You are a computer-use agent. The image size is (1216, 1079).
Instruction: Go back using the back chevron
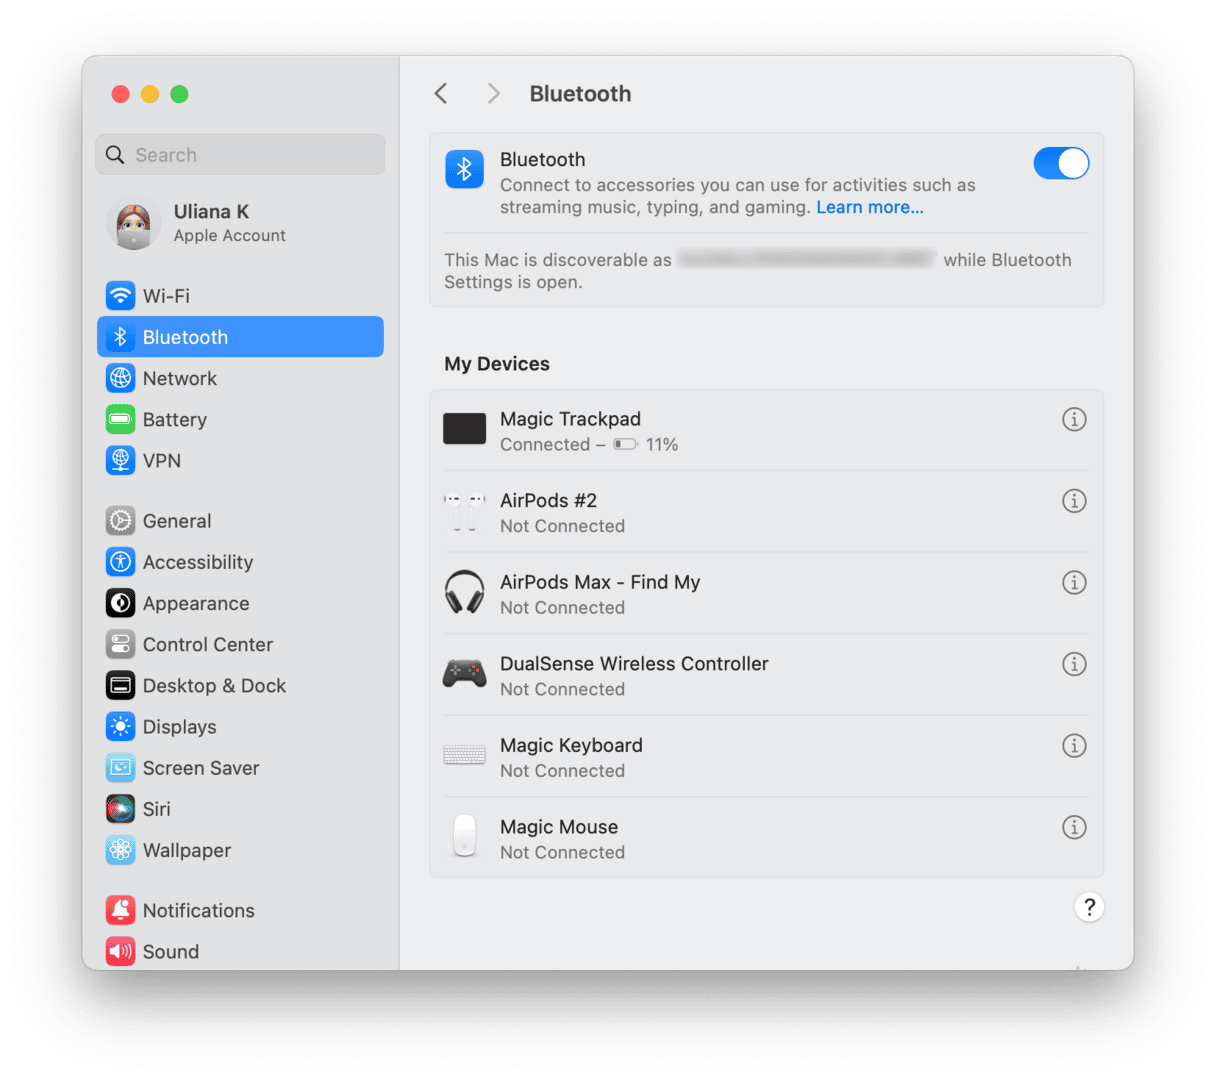coord(441,94)
